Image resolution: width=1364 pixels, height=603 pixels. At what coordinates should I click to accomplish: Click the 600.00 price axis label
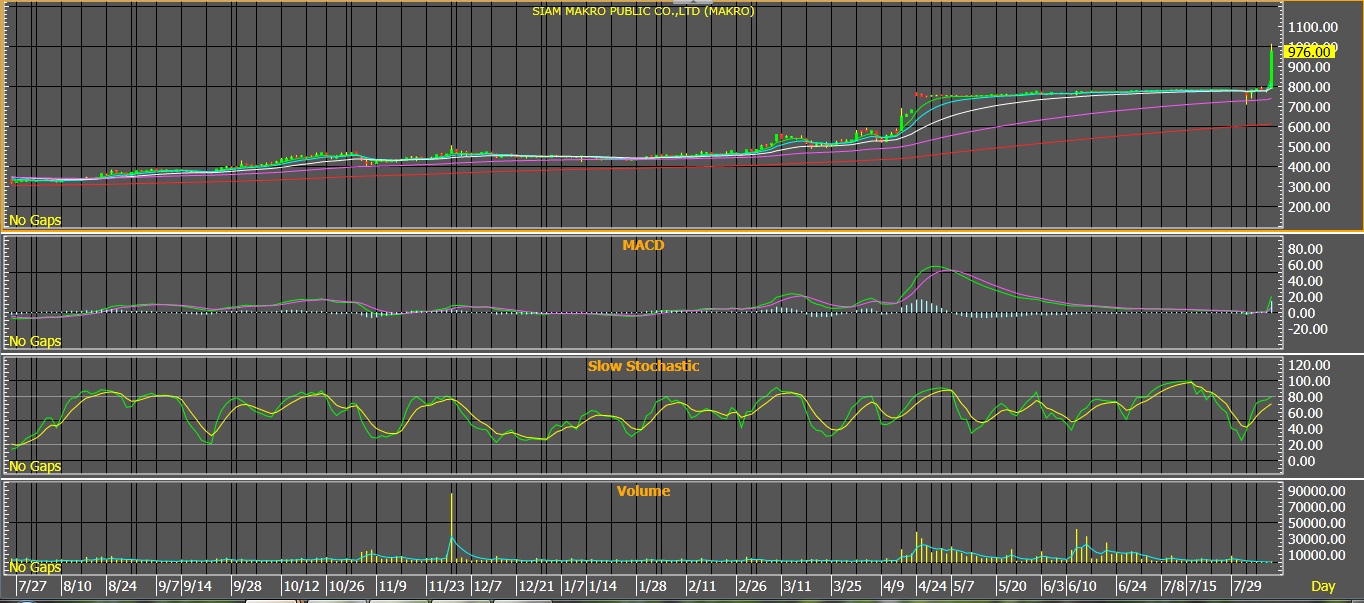pyautogui.click(x=1311, y=127)
